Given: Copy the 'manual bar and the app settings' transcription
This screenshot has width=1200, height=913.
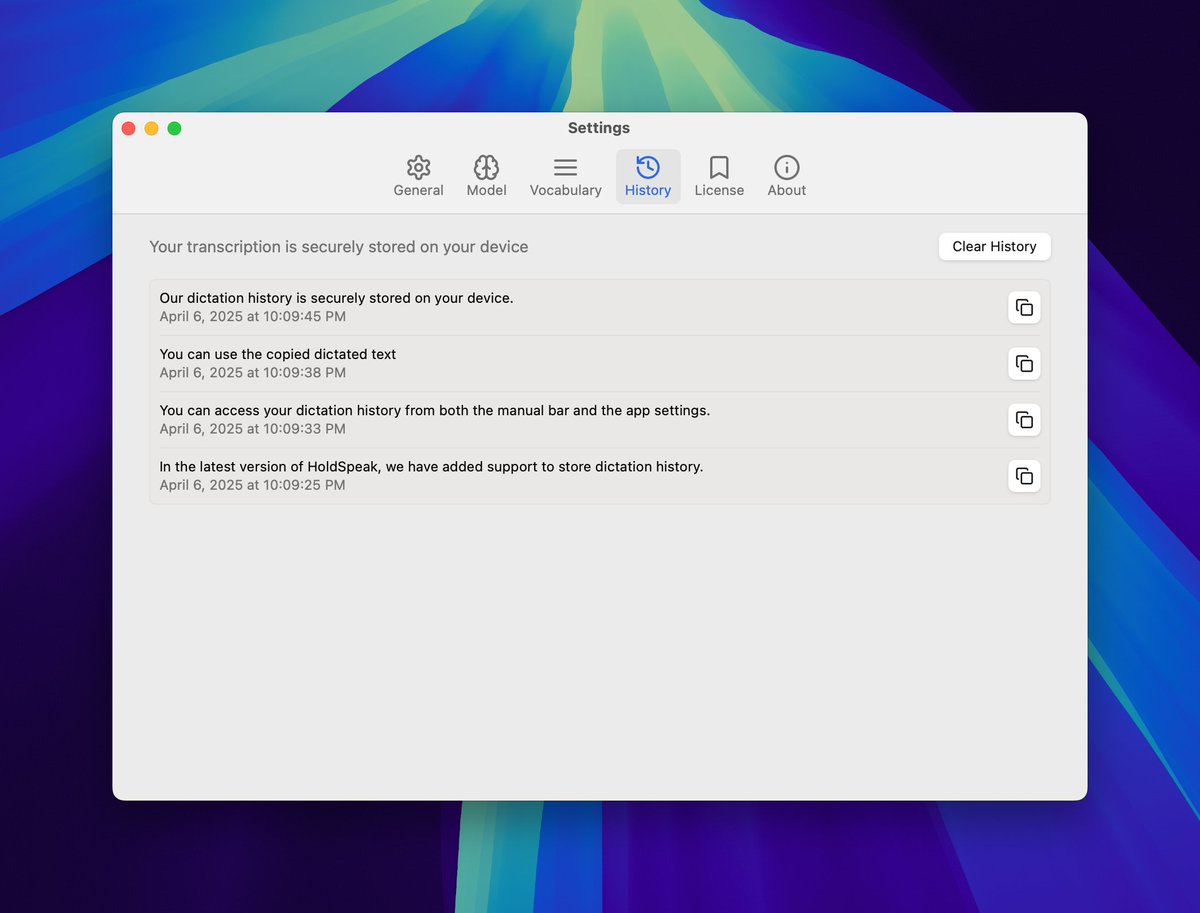Looking at the screenshot, I should pyautogui.click(x=1023, y=420).
